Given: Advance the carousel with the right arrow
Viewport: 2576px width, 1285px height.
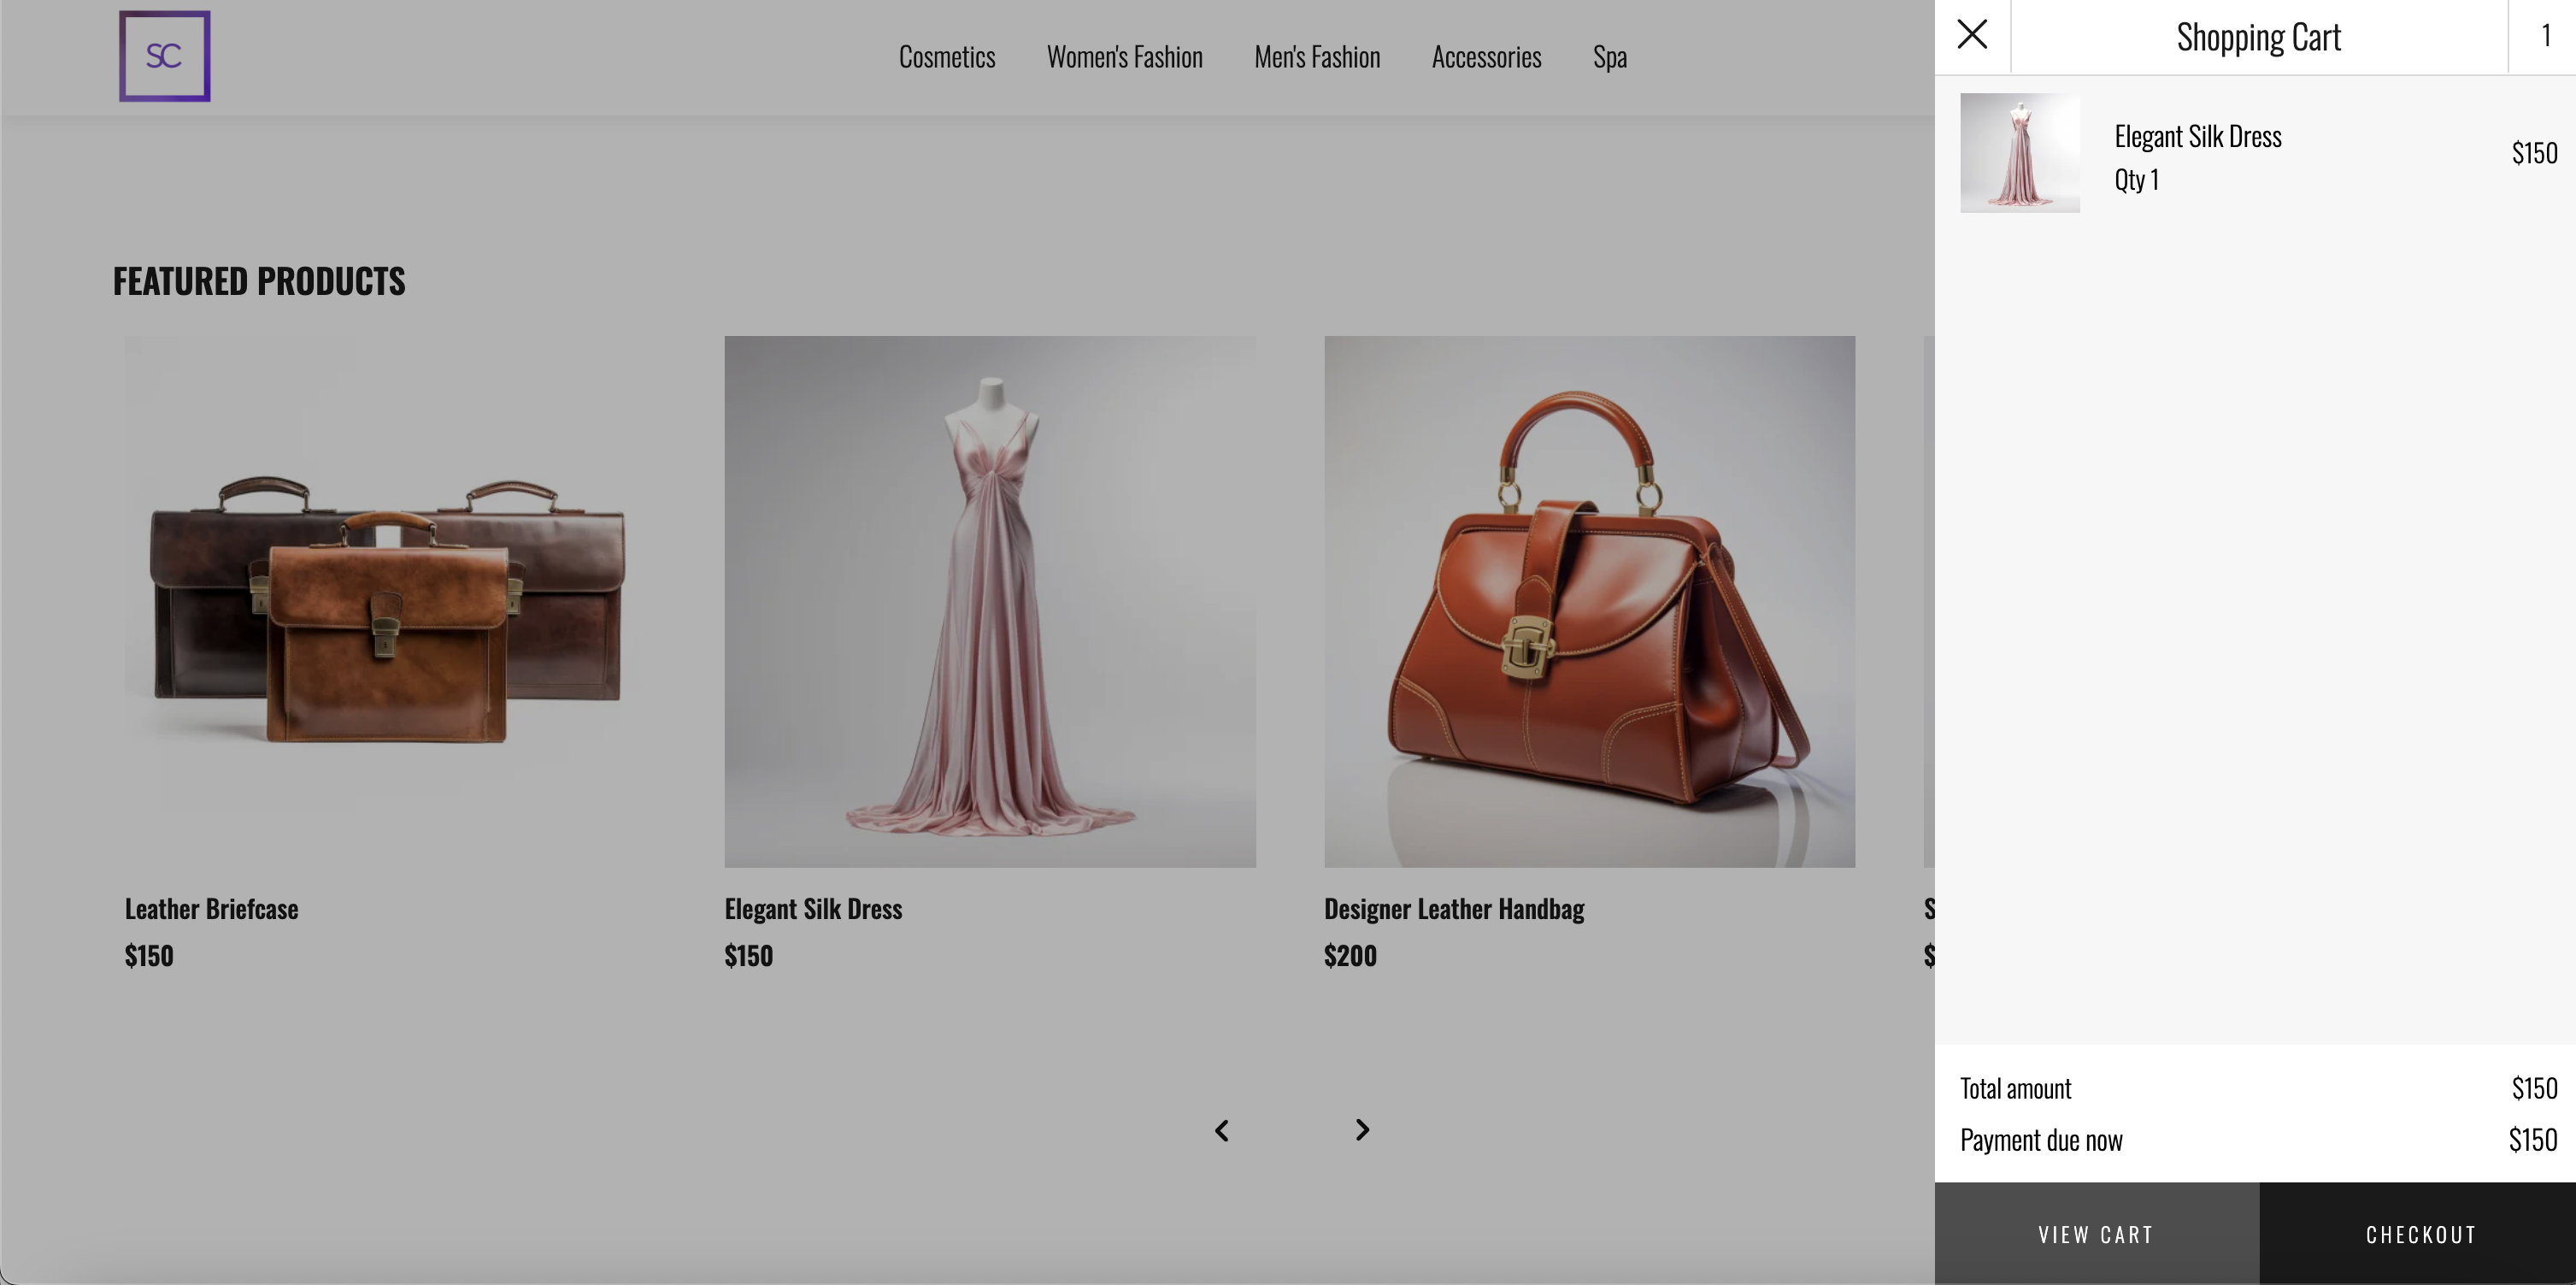Looking at the screenshot, I should pyautogui.click(x=1361, y=1129).
